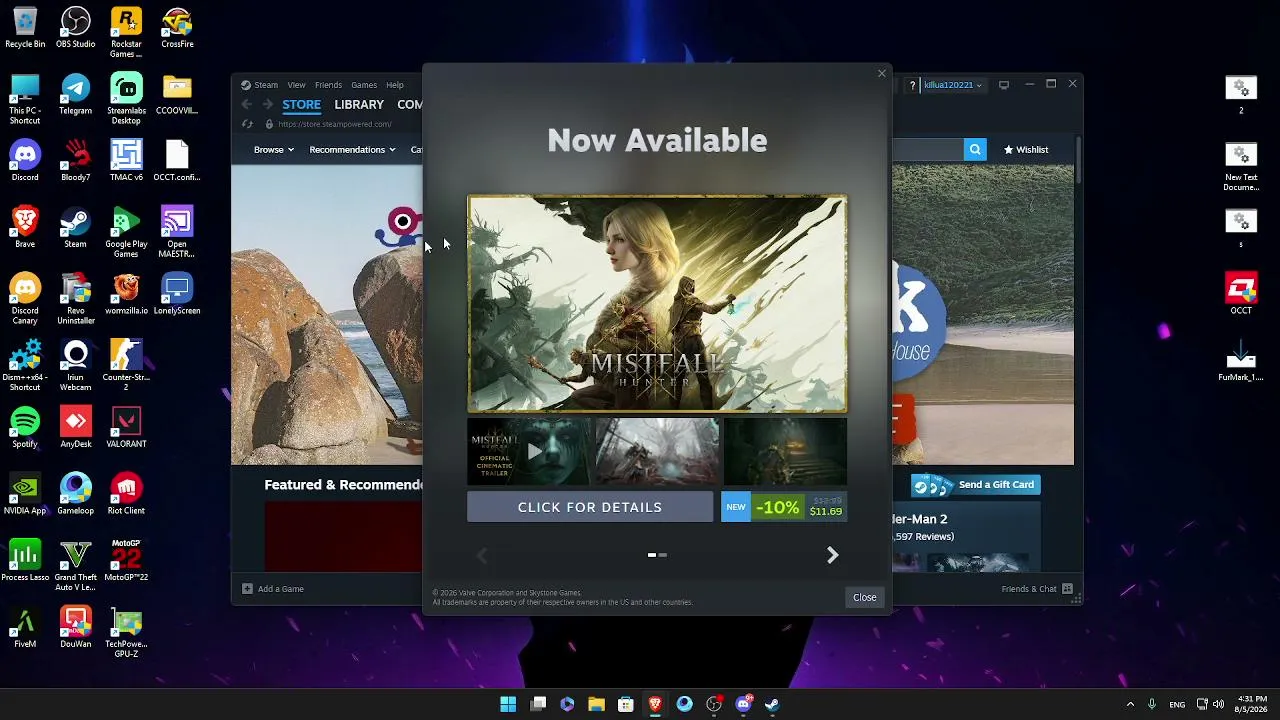Go back with Steam's back arrow

pyautogui.click(x=247, y=104)
